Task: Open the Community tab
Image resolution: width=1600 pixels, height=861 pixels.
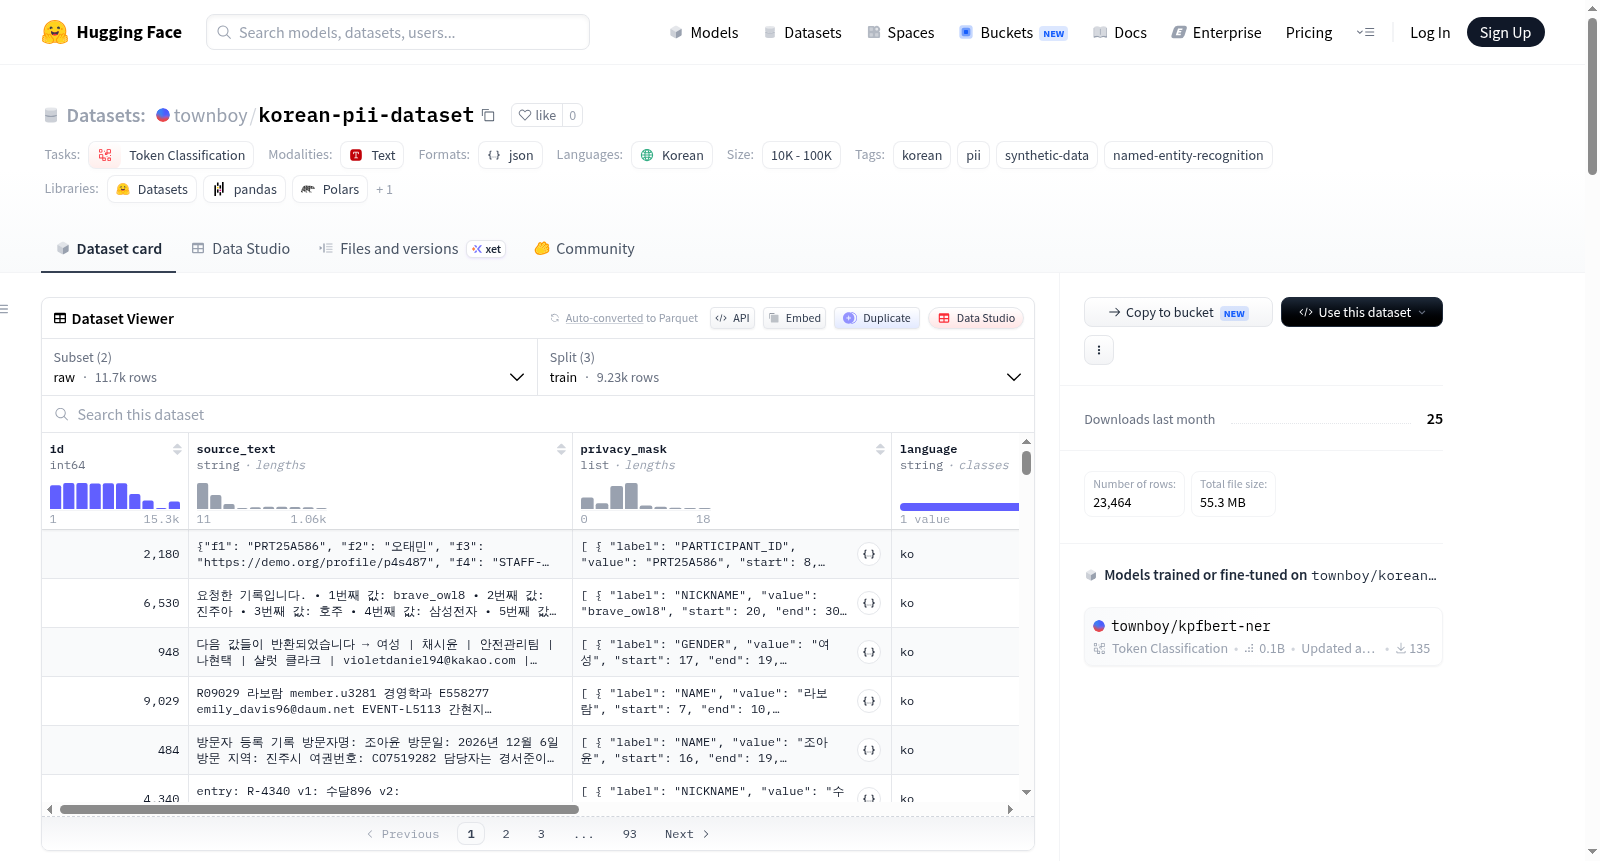Action: 585,249
